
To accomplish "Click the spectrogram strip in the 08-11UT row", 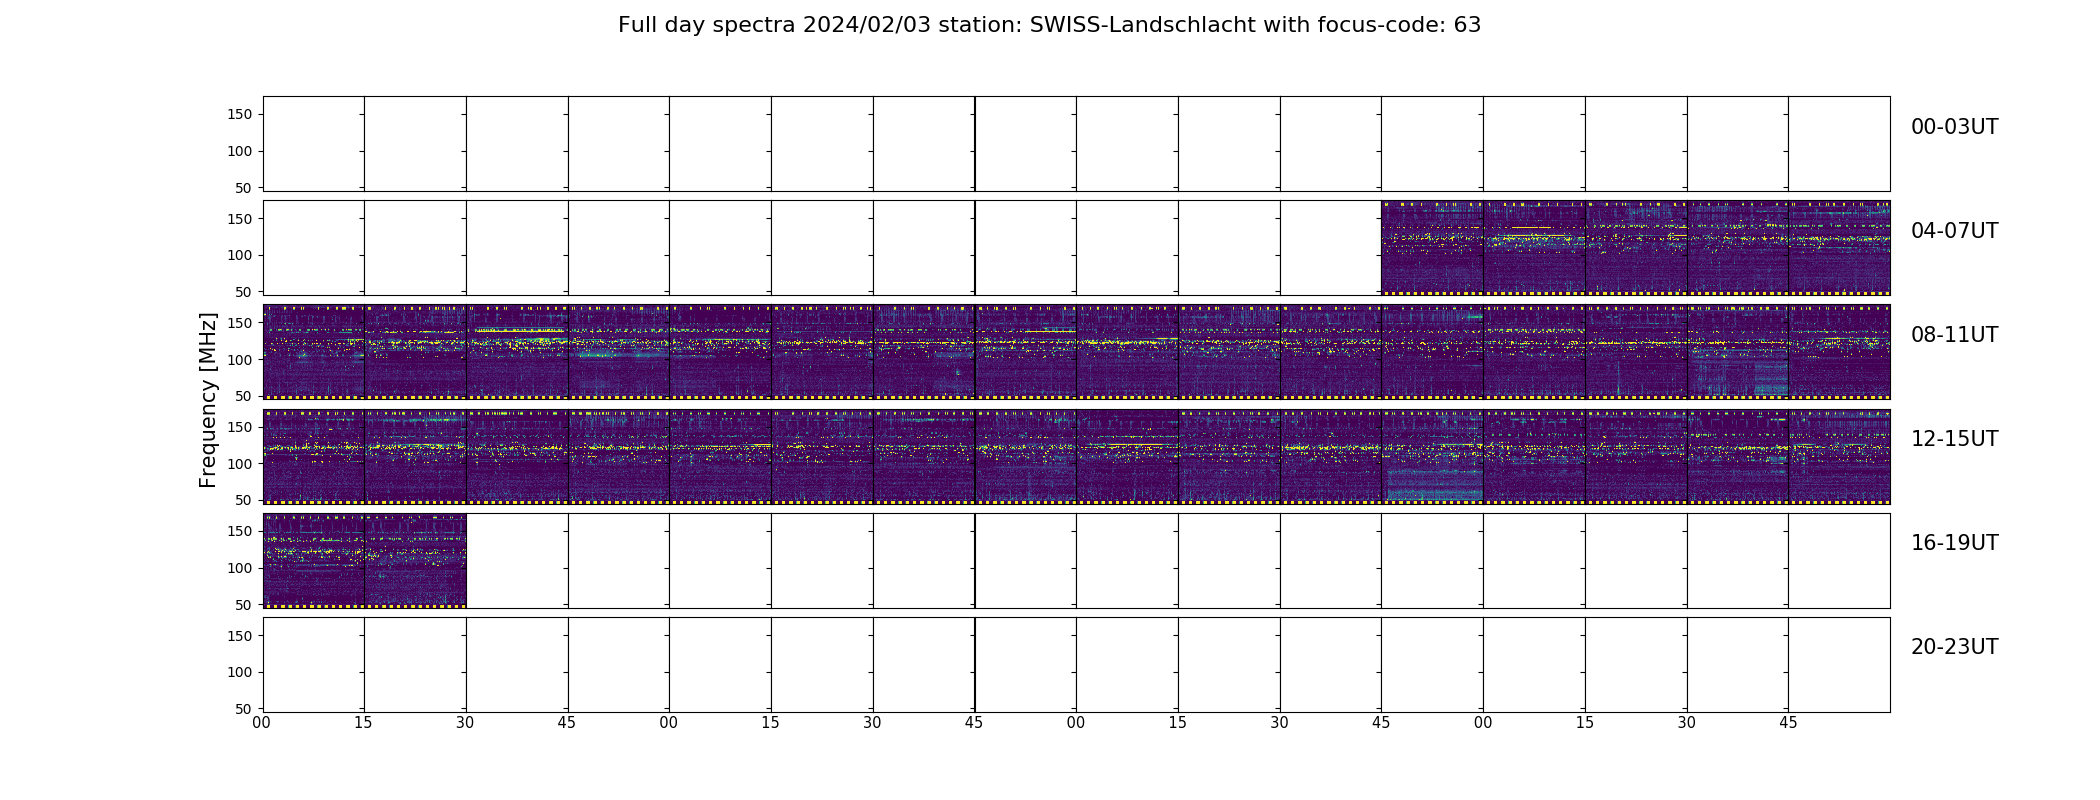I will pyautogui.click(x=1076, y=352).
